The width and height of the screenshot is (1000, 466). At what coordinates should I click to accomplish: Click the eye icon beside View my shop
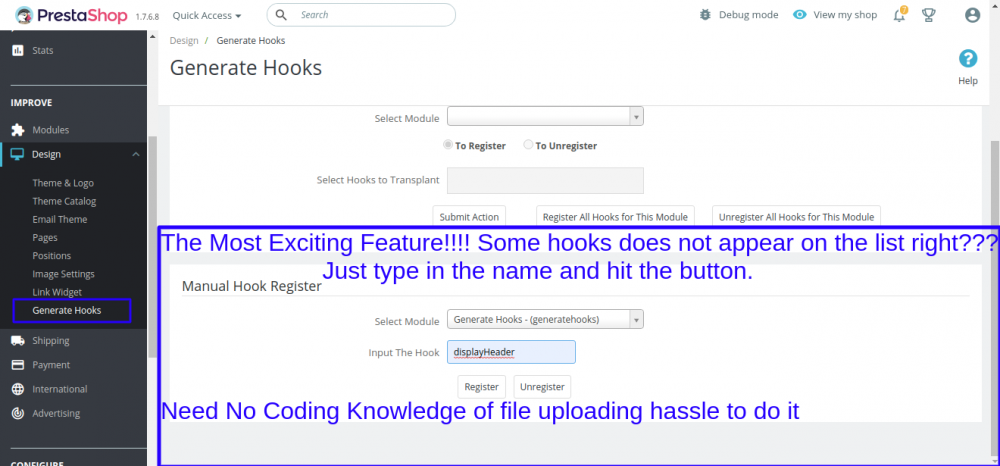[800, 15]
